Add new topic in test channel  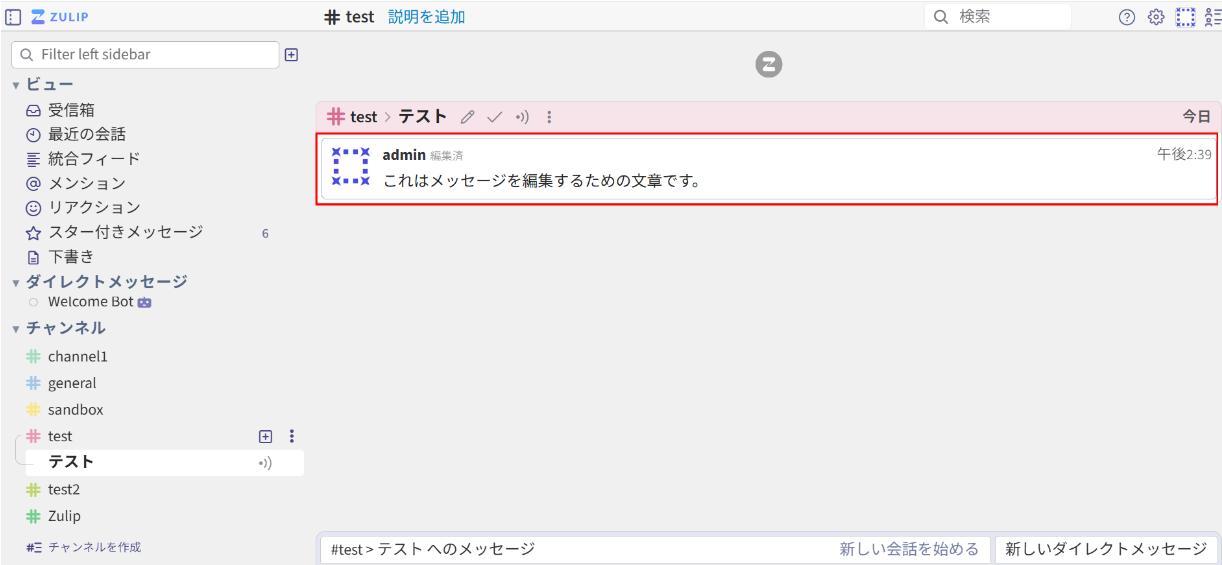265,436
